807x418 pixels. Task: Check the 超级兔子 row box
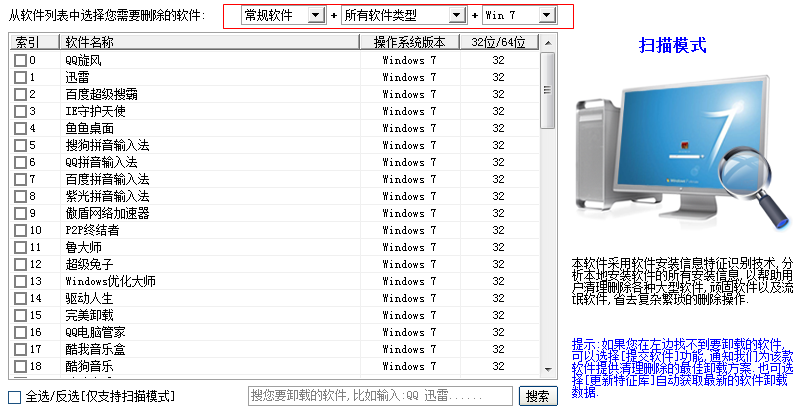point(20,265)
